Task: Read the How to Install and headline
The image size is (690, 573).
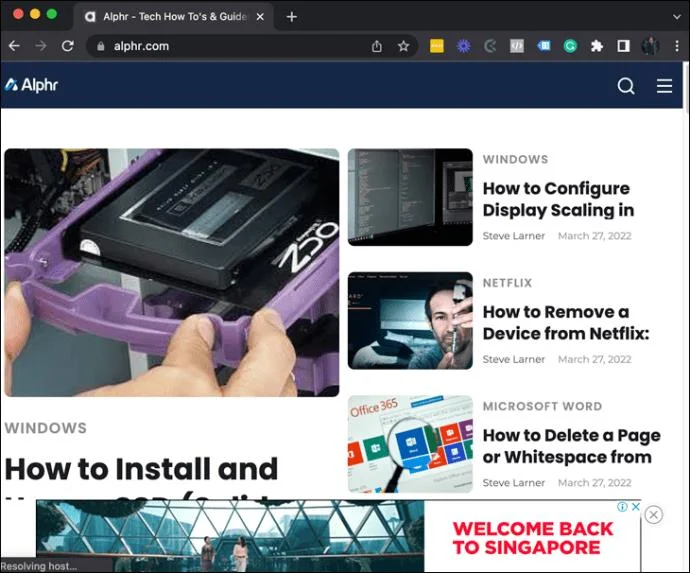Action: (141, 469)
